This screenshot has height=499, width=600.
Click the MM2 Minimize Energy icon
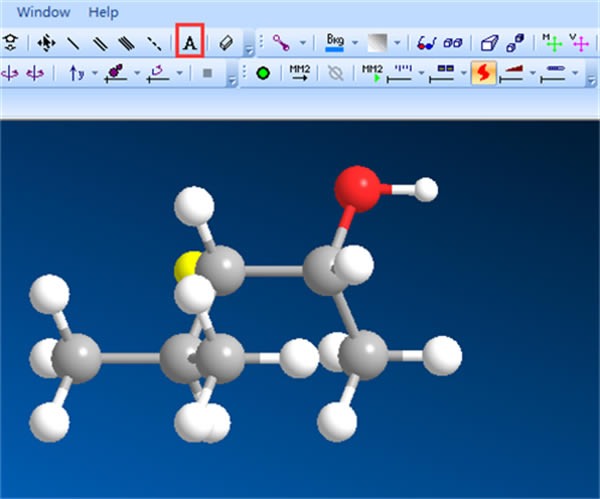coord(299,73)
